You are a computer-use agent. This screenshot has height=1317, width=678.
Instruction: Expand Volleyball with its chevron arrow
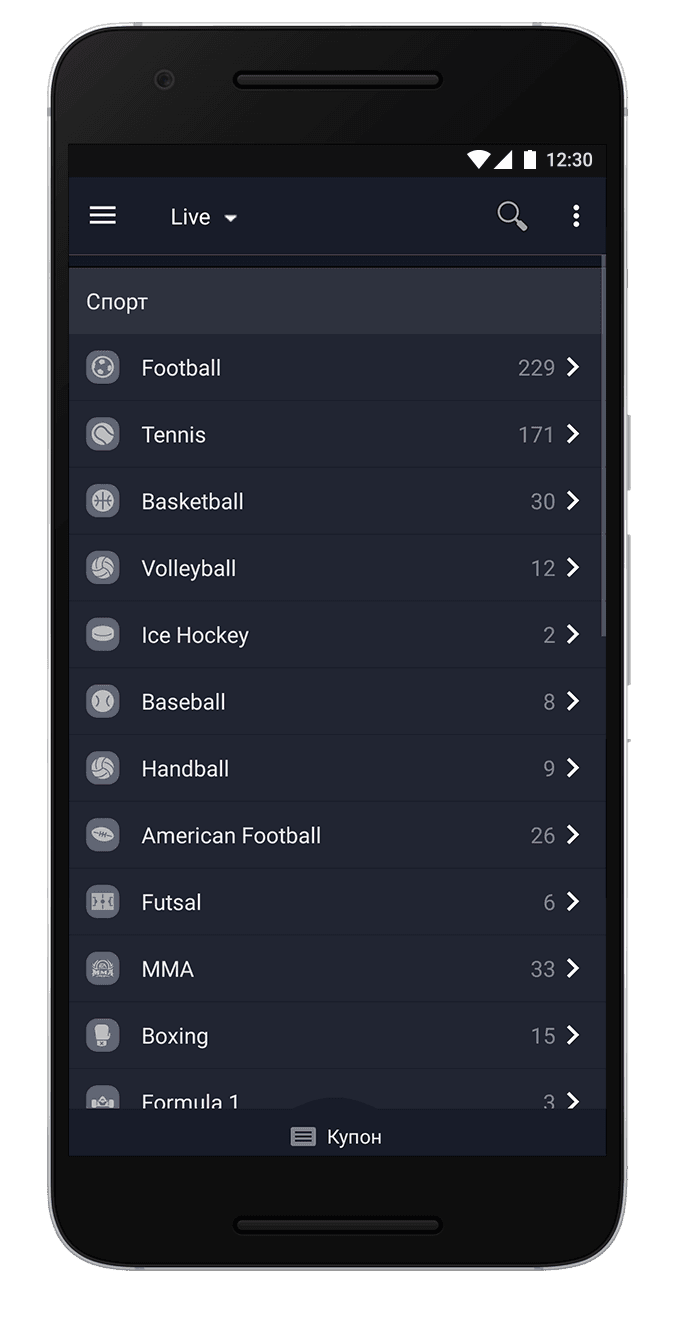point(573,568)
